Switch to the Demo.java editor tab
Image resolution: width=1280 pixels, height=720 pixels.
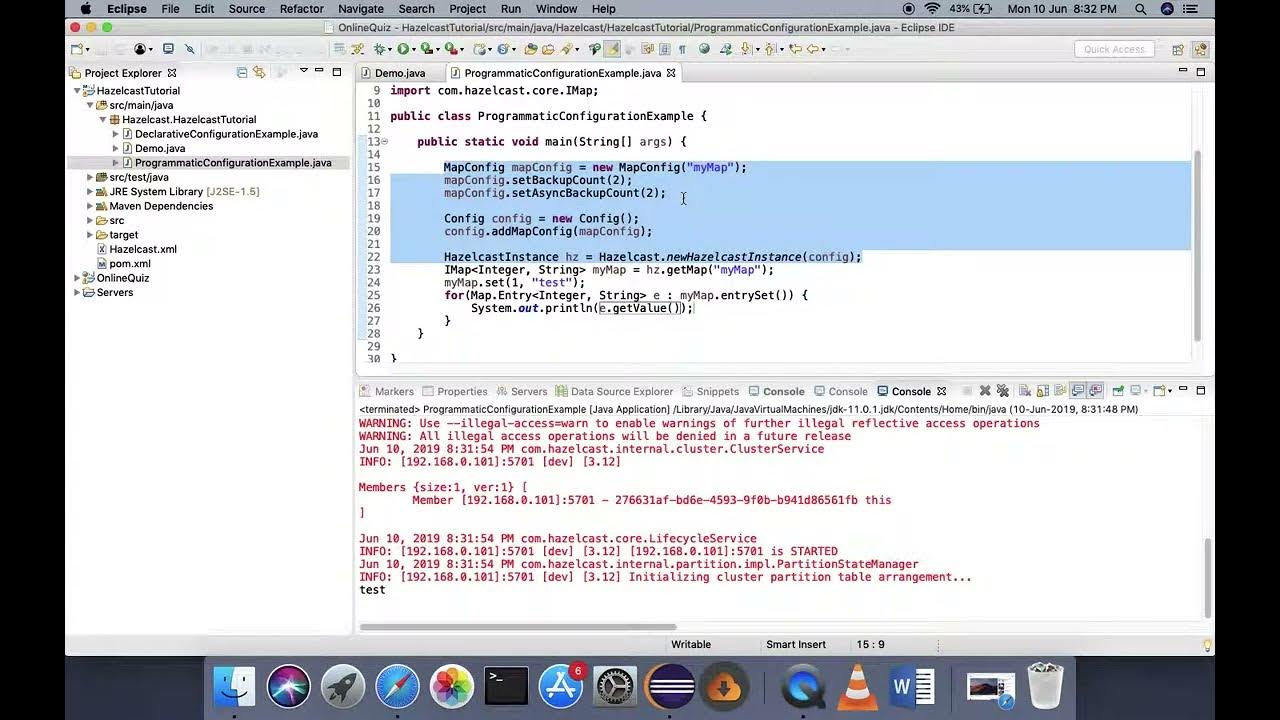tap(399, 73)
